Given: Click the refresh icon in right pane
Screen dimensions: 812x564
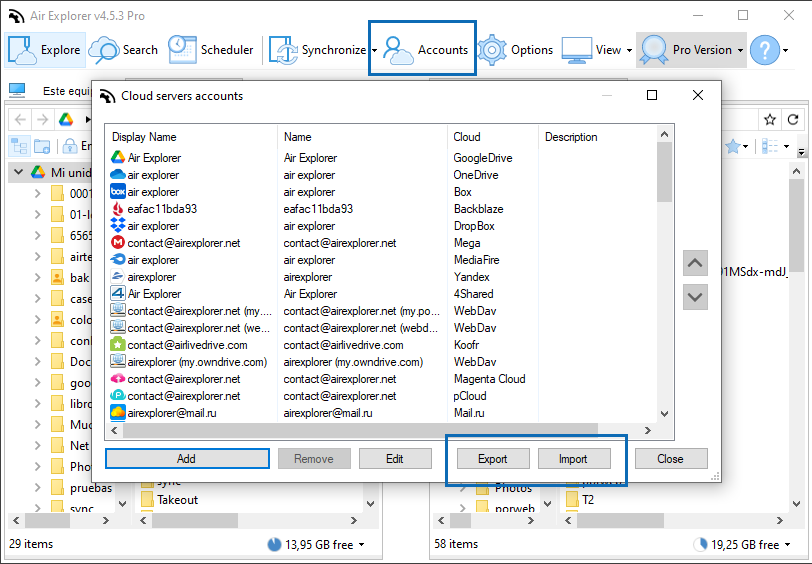Looking at the screenshot, I should click(x=793, y=120).
